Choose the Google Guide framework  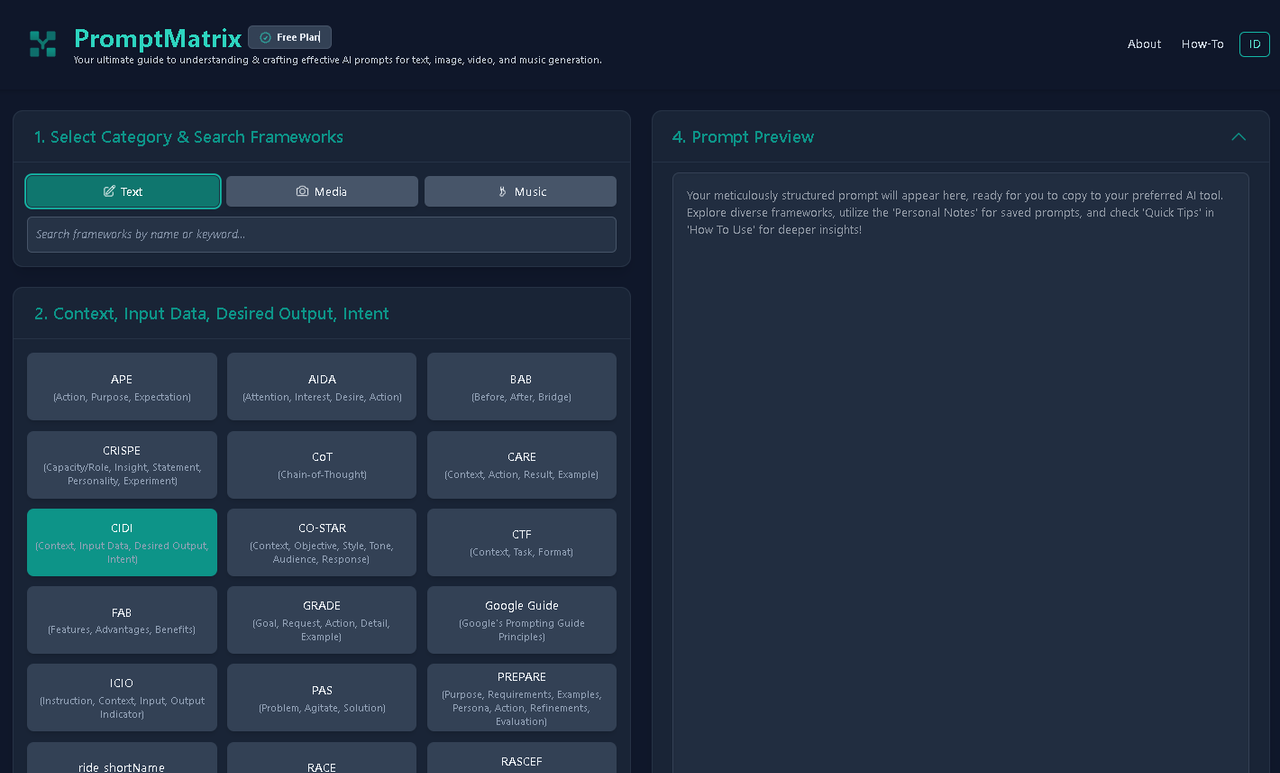click(x=521, y=620)
